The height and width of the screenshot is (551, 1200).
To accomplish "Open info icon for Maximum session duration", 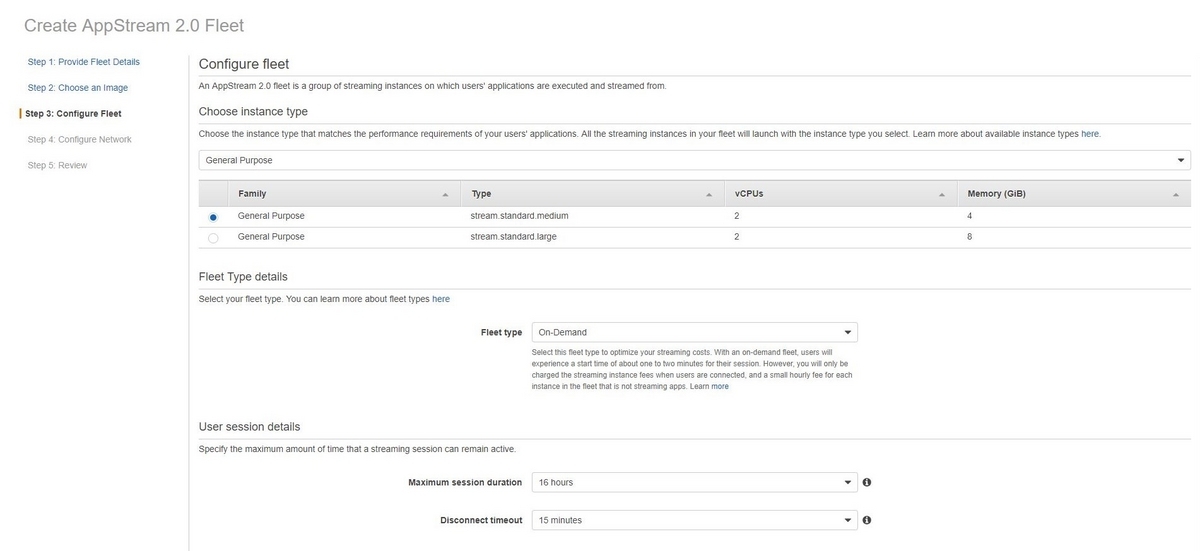I will click(x=867, y=482).
